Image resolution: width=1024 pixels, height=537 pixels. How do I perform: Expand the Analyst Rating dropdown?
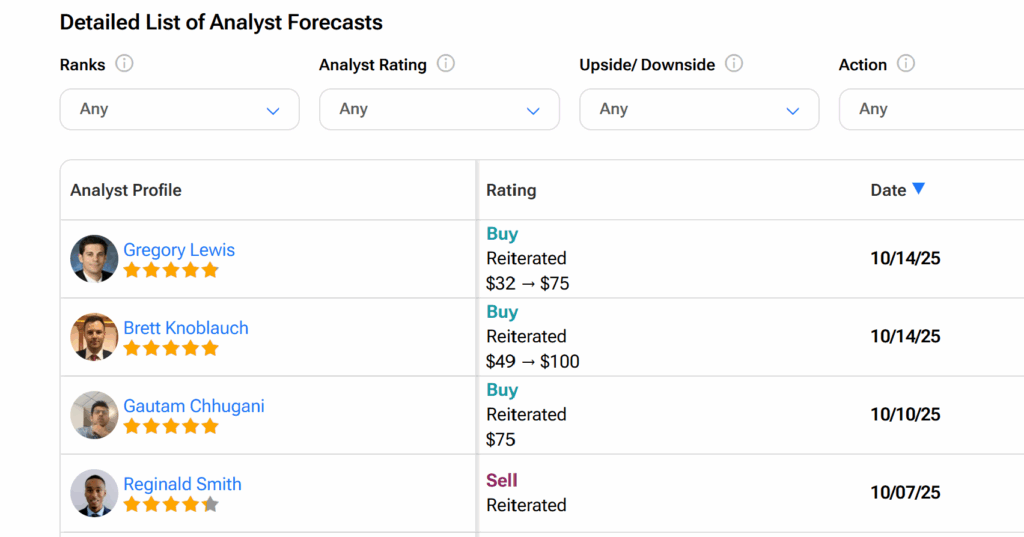pos(439,109)
